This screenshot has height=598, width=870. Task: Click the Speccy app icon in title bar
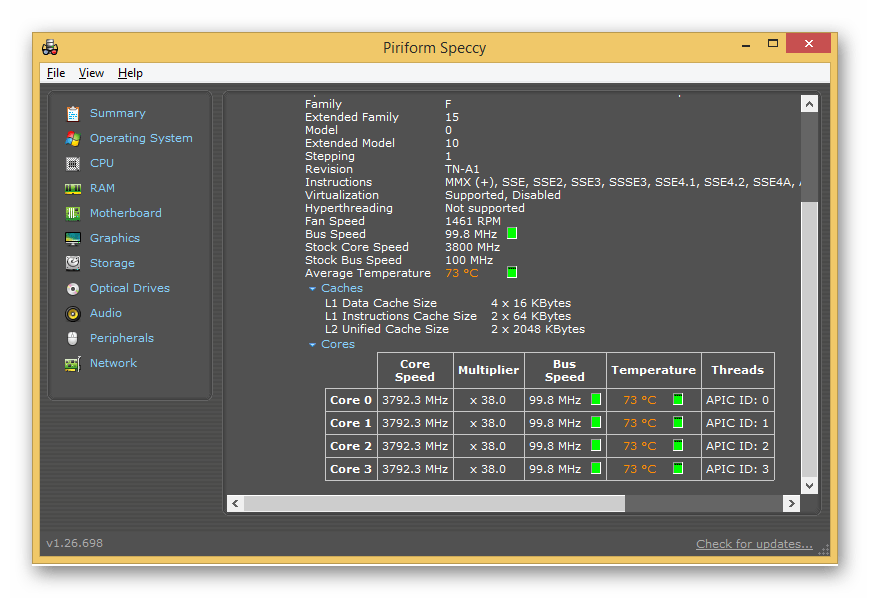tap(50, 48)
